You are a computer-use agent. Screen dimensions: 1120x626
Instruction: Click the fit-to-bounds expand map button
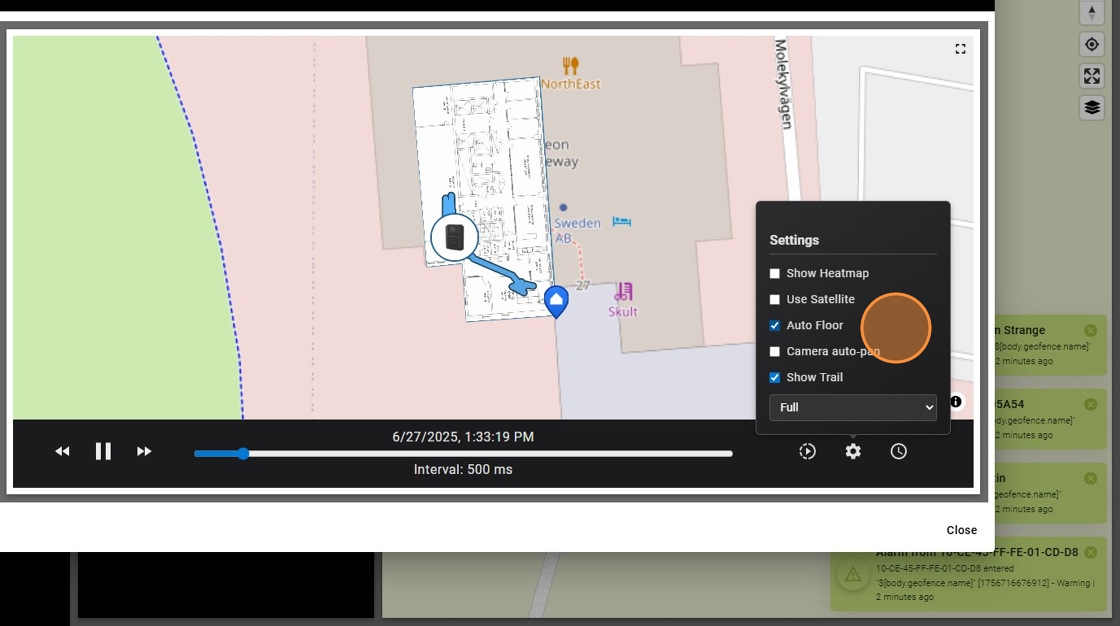[1091, 76]
